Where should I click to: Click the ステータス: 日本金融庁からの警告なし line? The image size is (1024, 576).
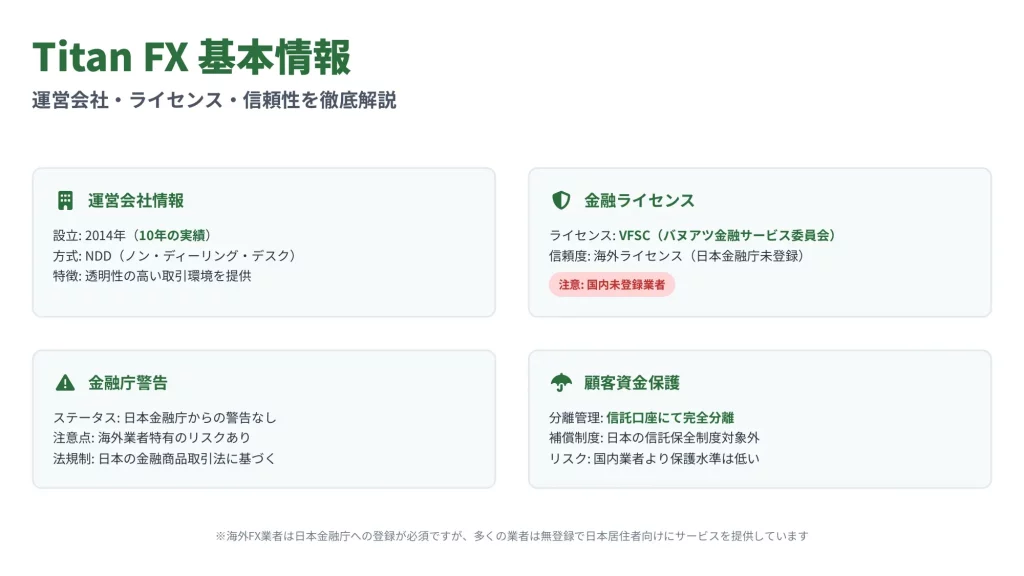click(x=165, y=418)
